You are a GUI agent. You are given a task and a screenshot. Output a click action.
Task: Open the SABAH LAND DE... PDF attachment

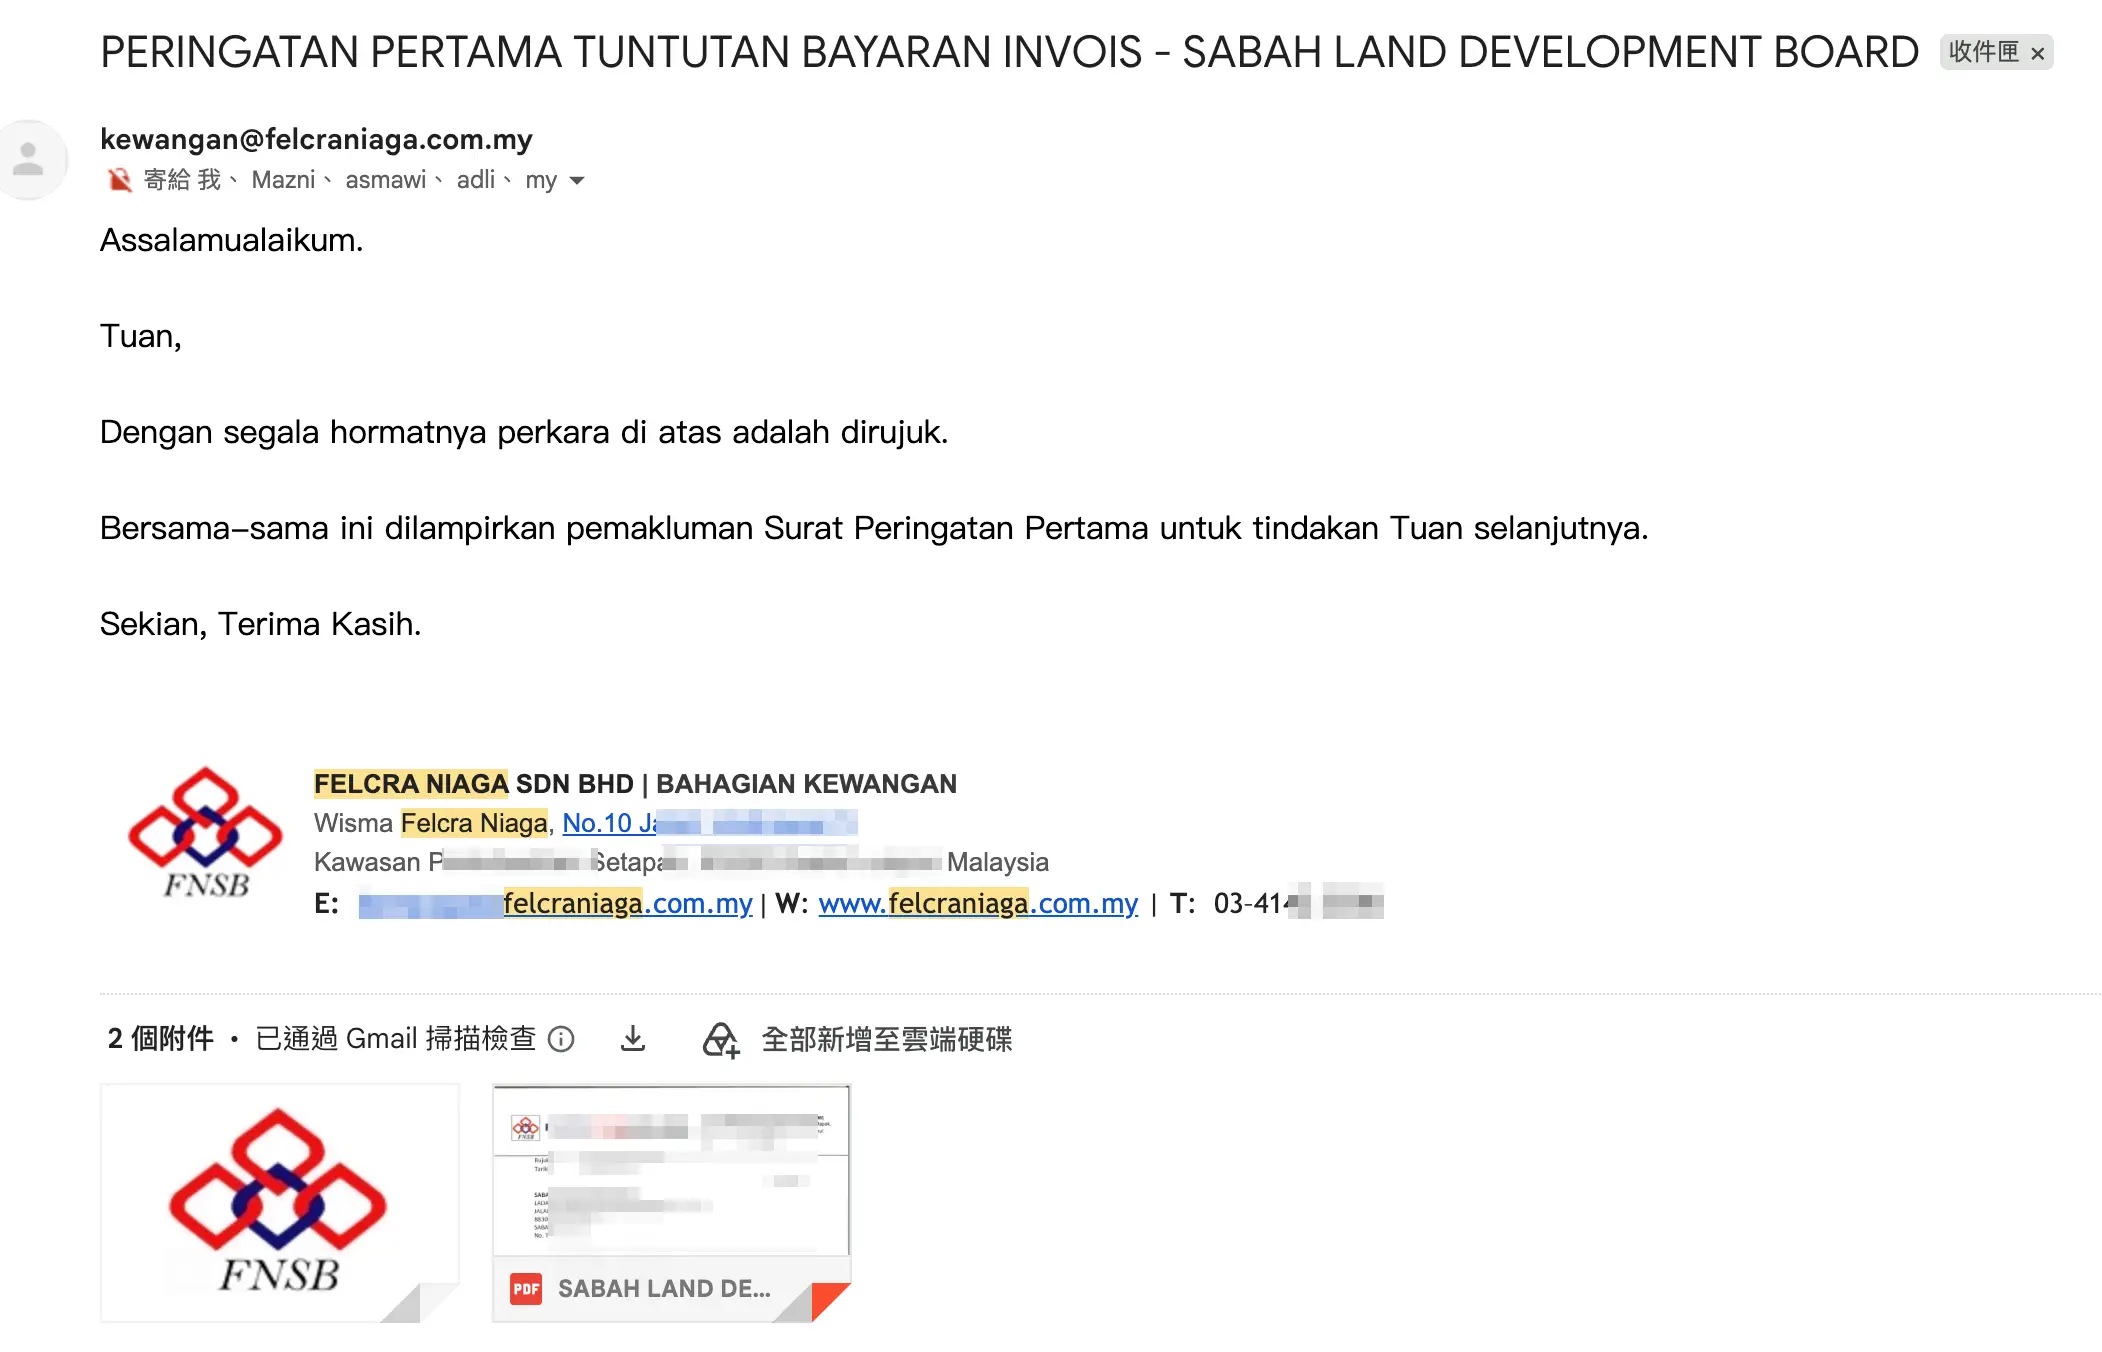pyautogui.click(x=671, y=1203)
